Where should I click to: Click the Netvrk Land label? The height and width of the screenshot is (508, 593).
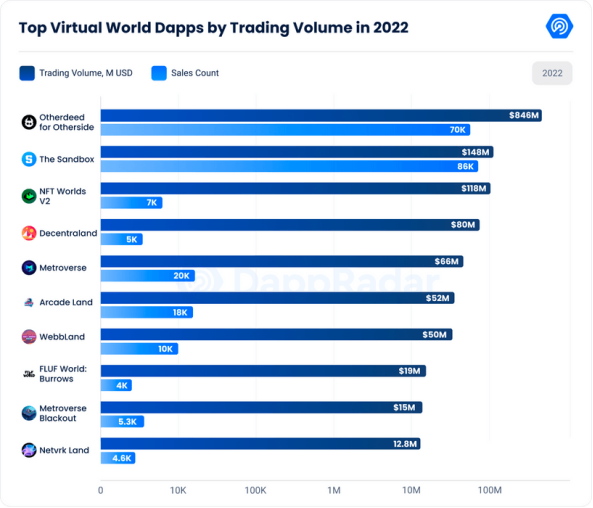tap(64, 450)
